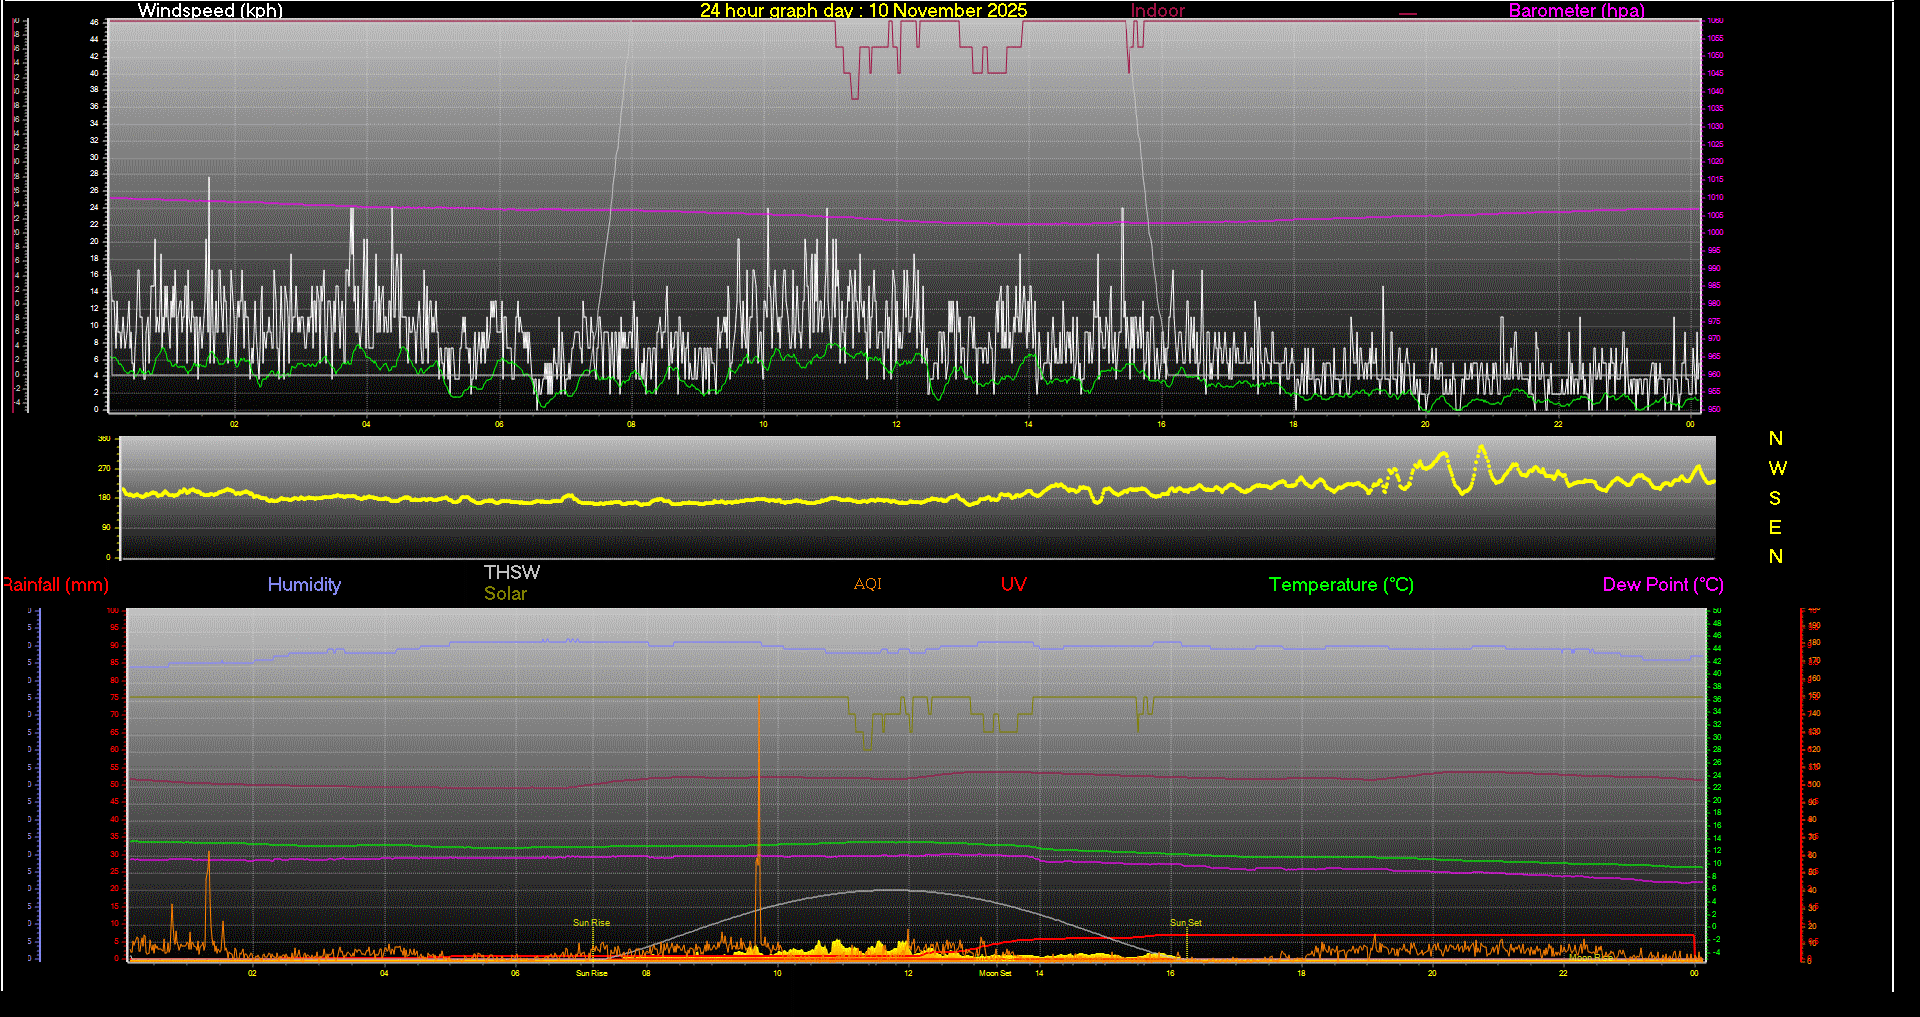The width and height of the screenshot is (1920, 1017).
Task: Select the THSW legend entry
Action: tap(512, 572)
